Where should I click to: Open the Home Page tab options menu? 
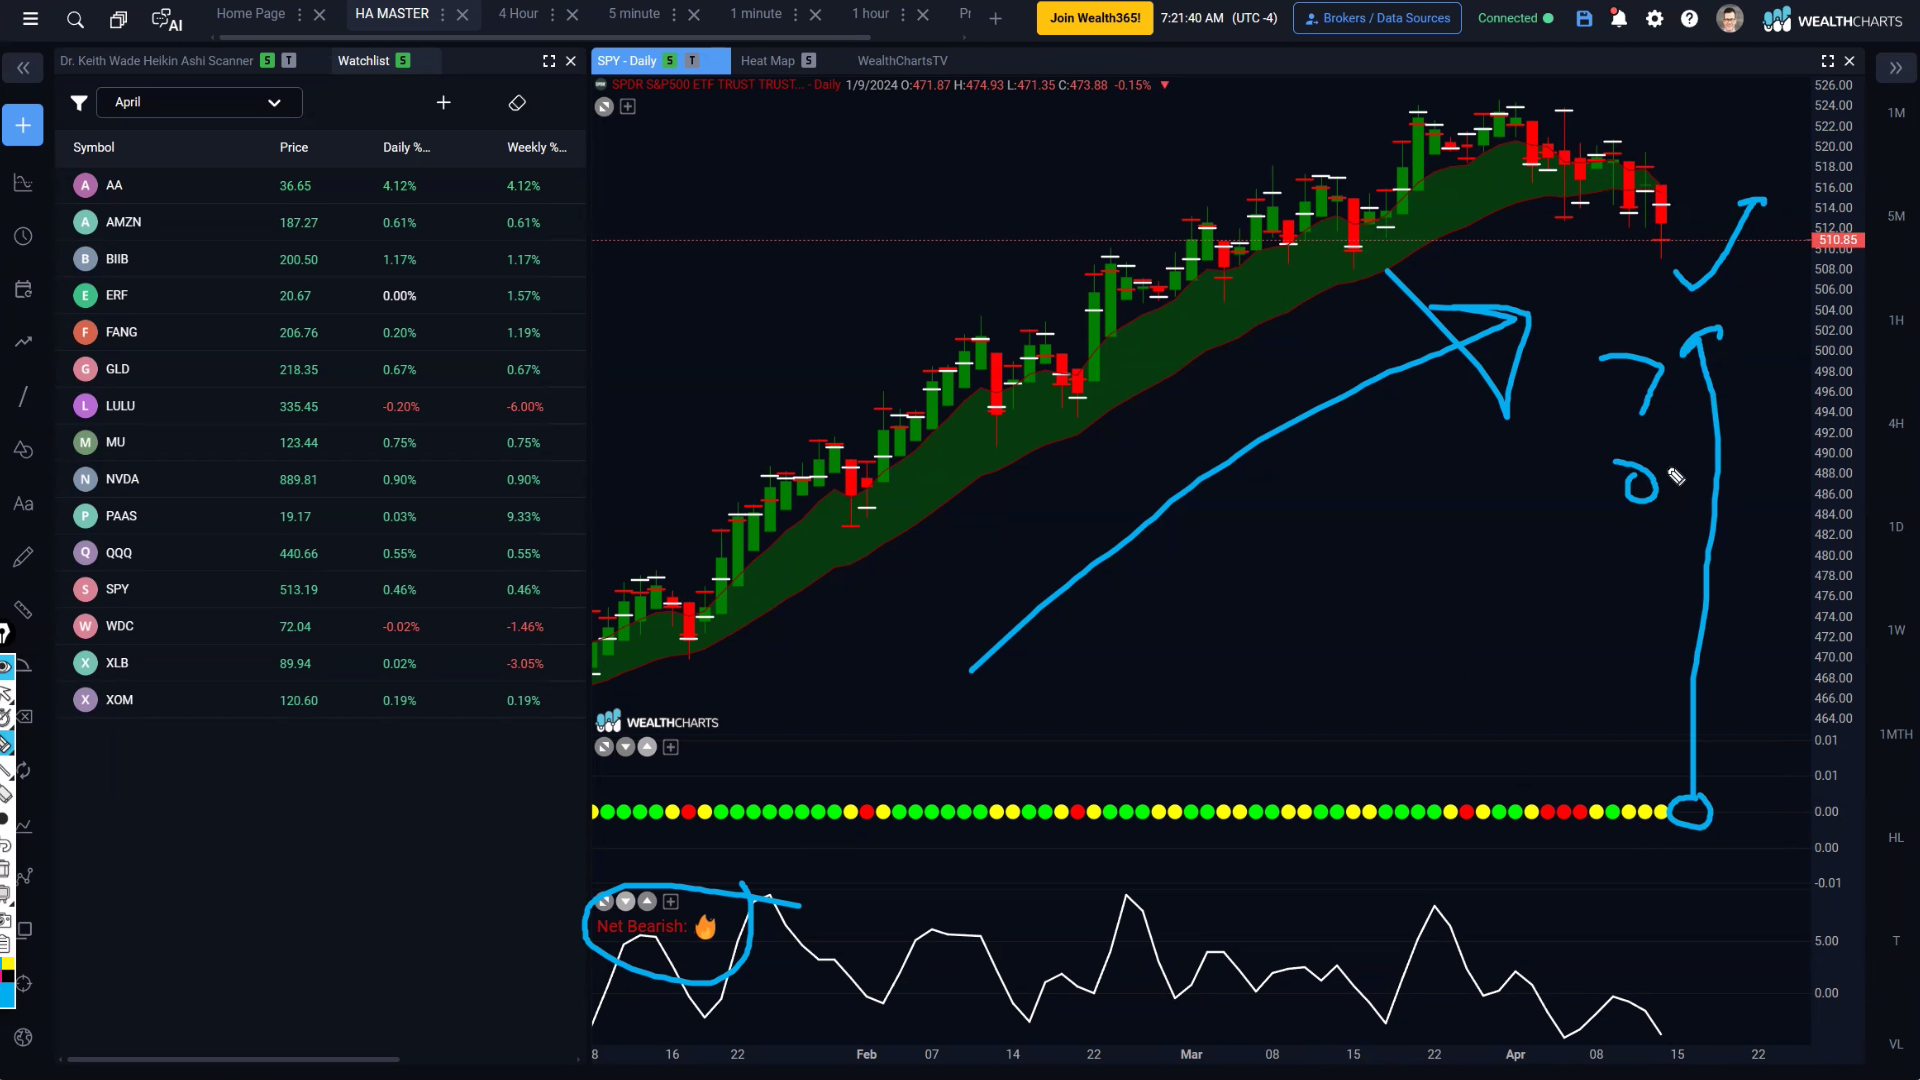coord(299,14)
